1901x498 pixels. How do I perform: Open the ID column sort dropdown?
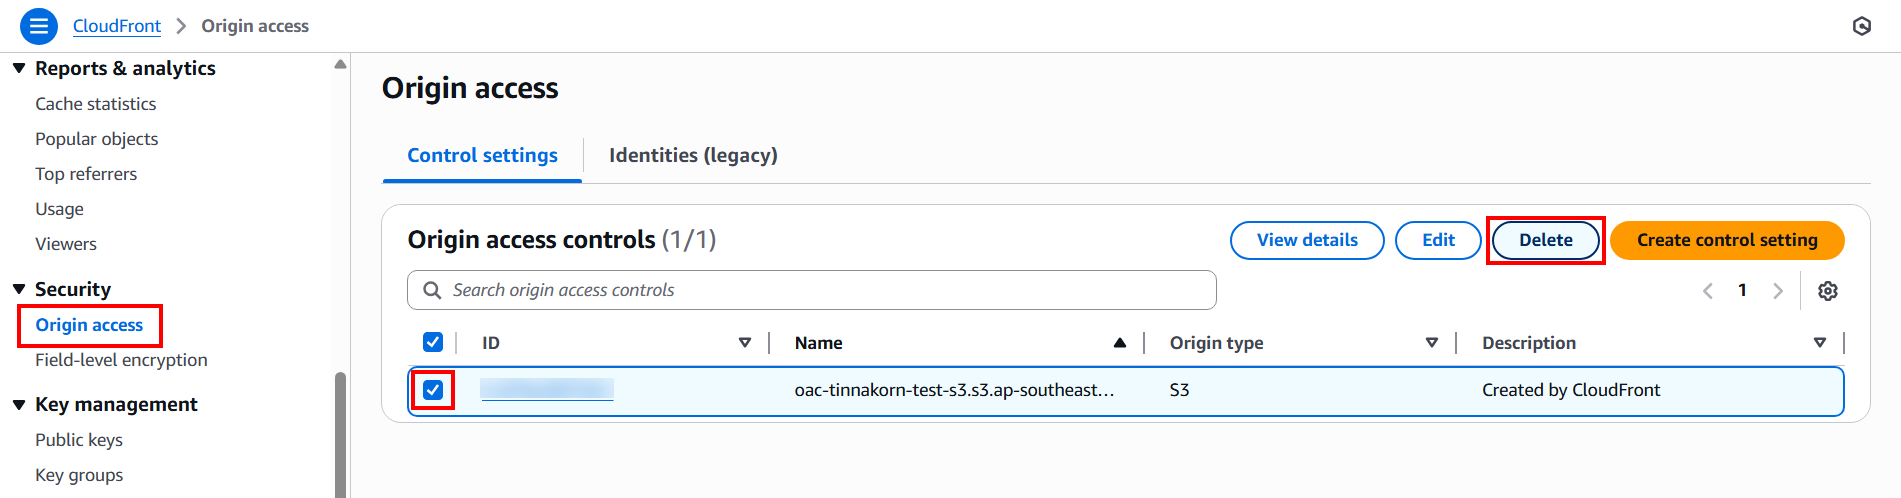744,343
